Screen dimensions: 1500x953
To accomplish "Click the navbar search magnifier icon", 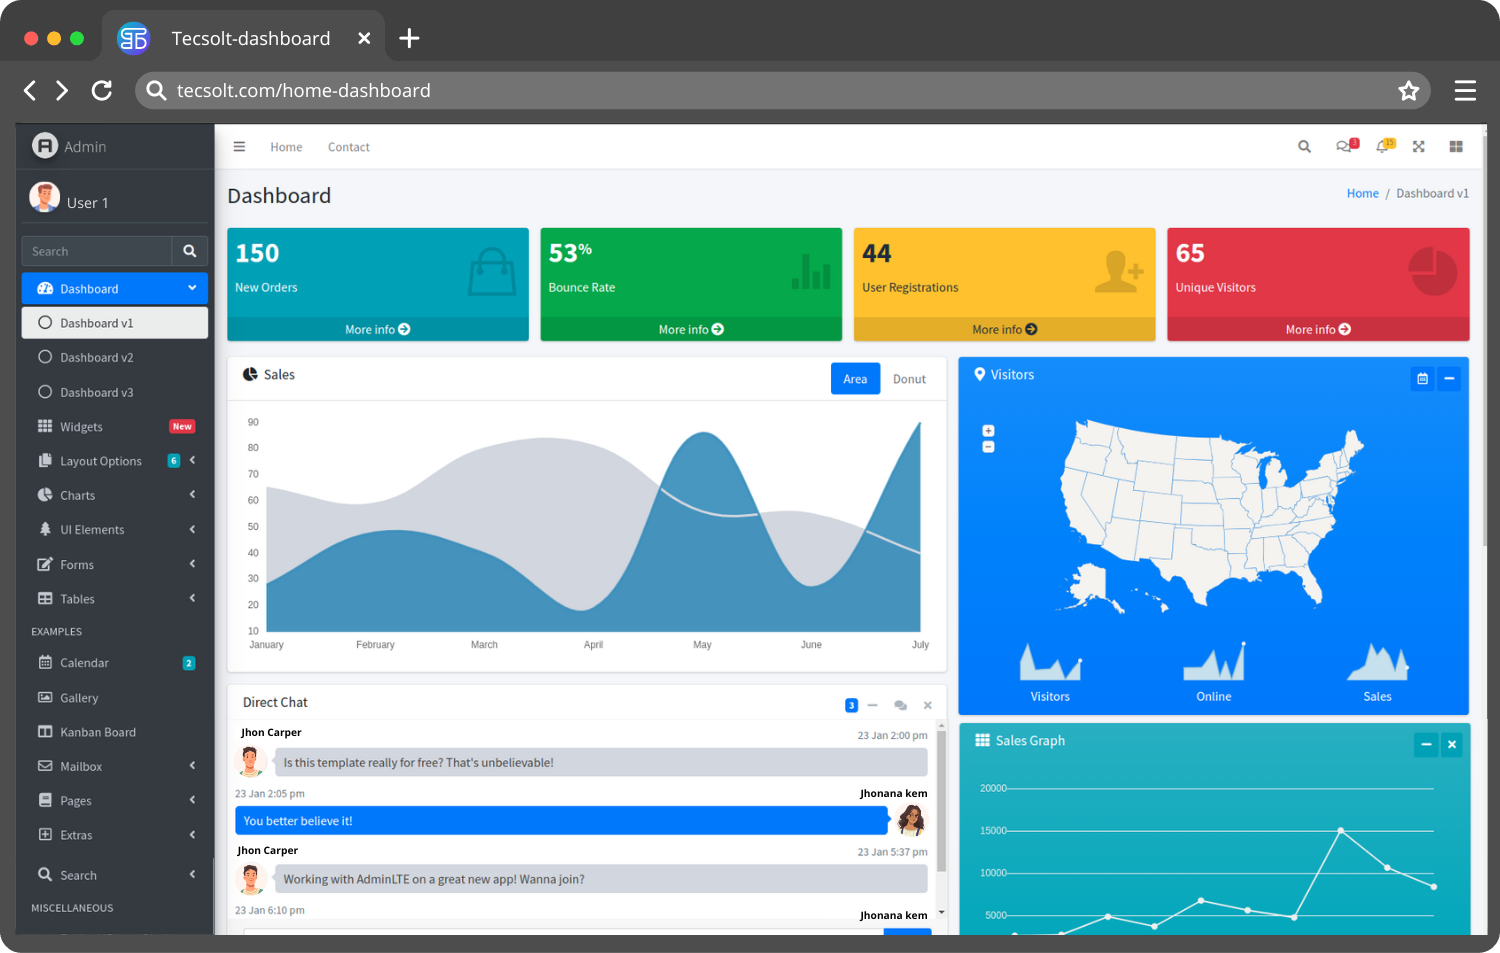I will pyautogui.click(x=1304, y=146).
